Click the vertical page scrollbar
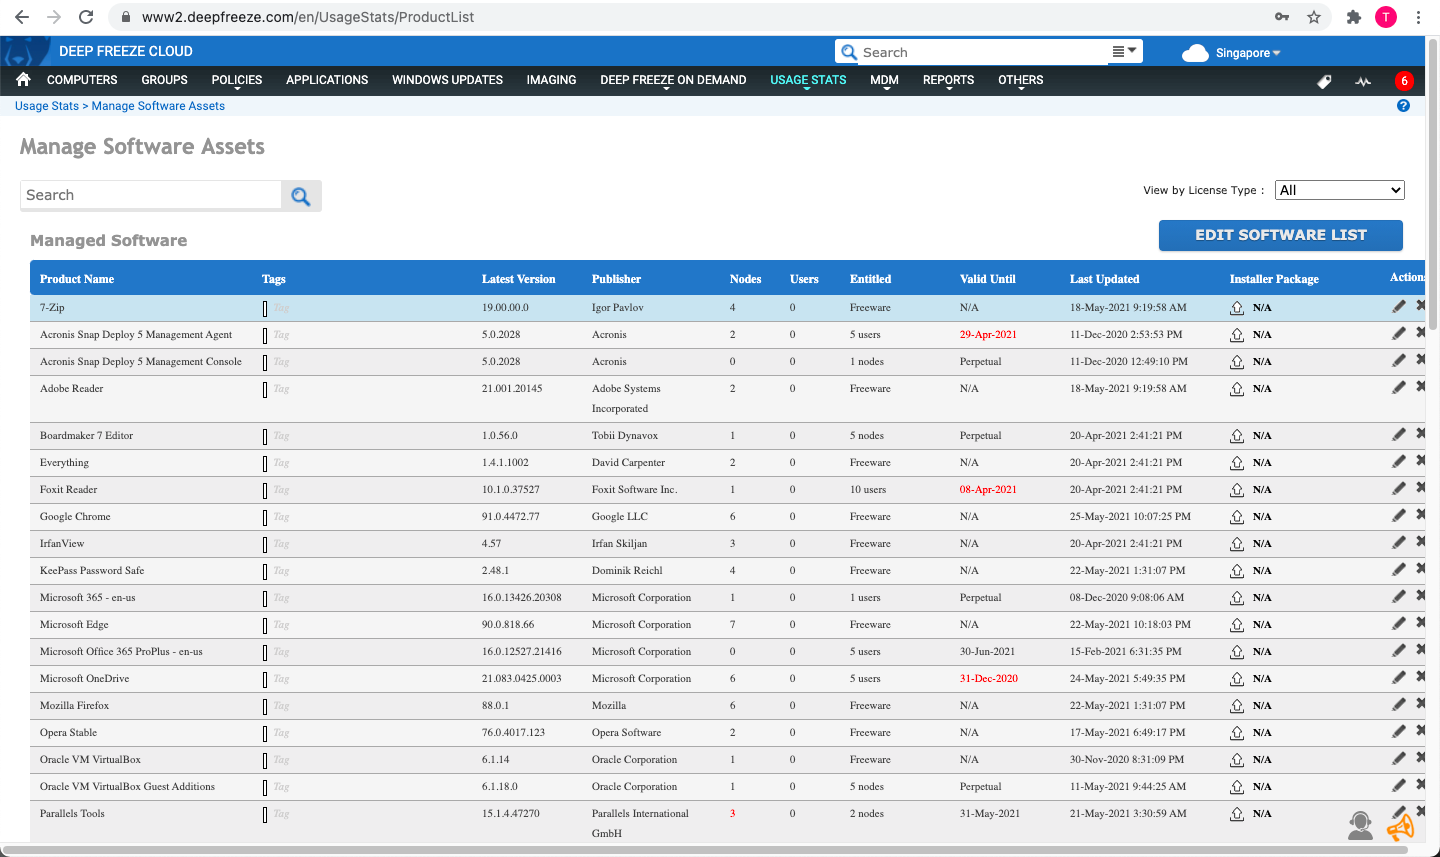This screenshot has width=1440, height=857. pos(1434,185)
